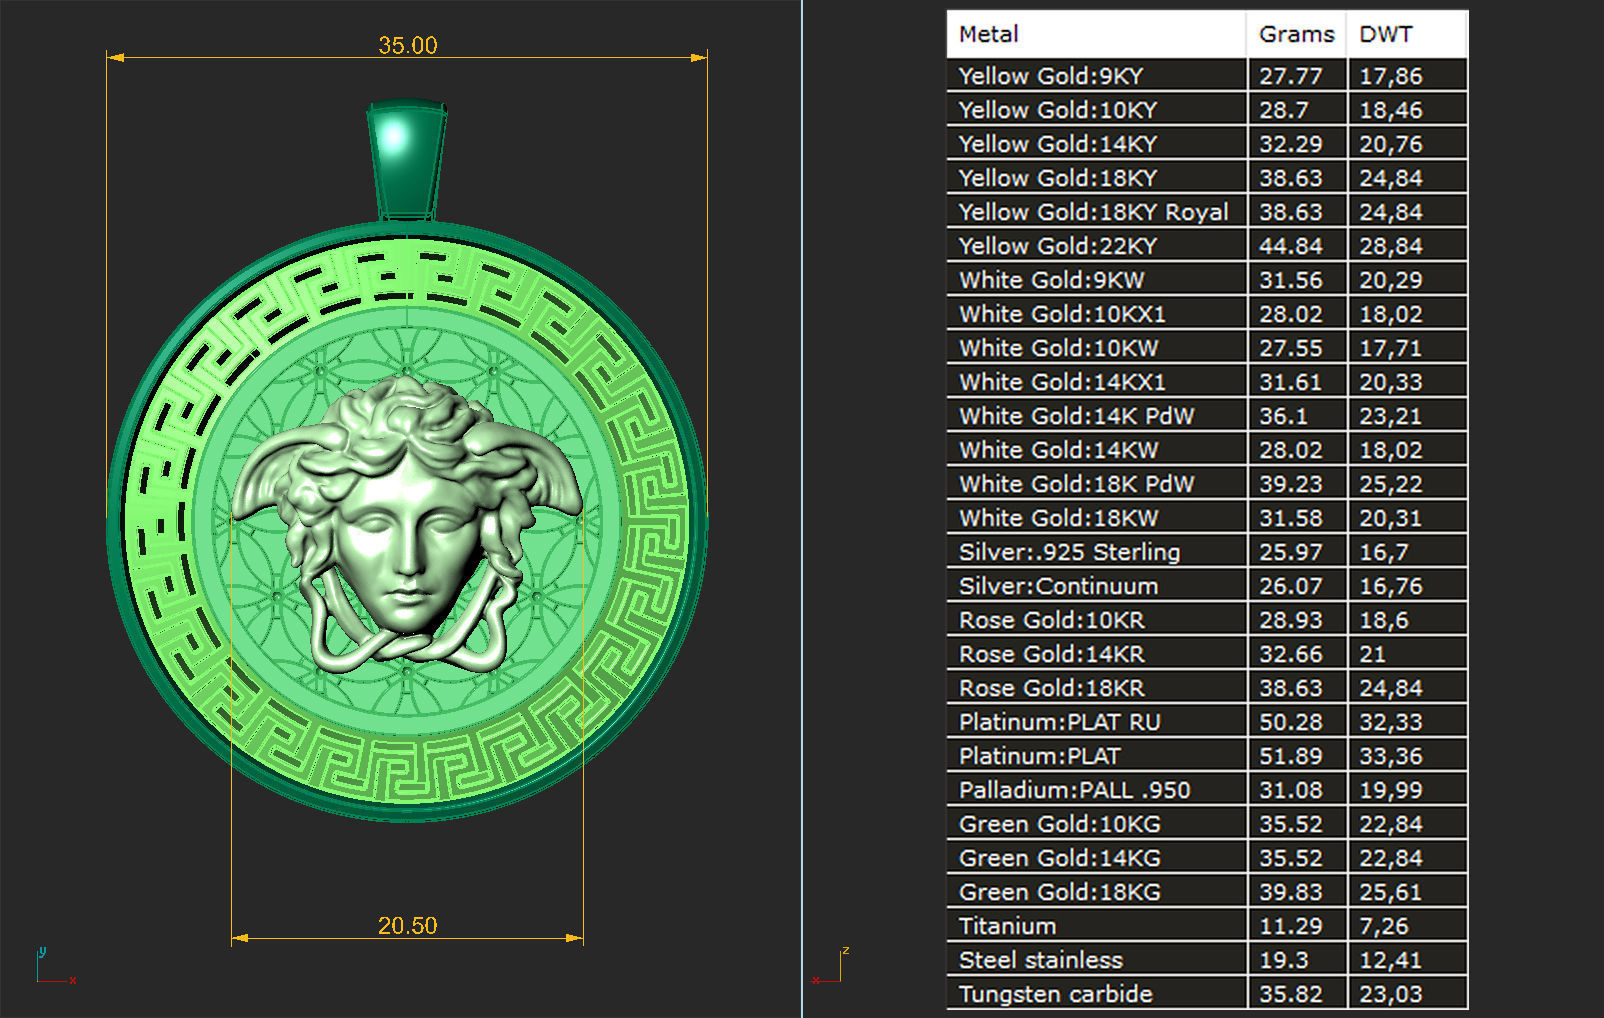1604x1018 pixels.
Task: Click the 25,61 DWT value
Action: 1391,892
